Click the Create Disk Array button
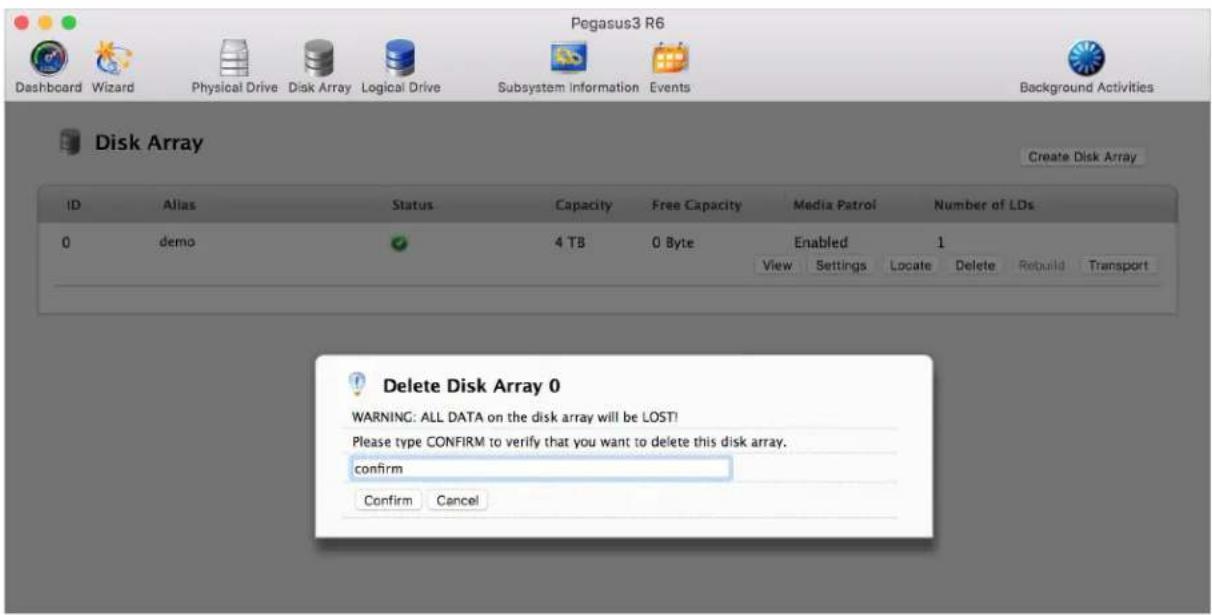 tap(1083, 157)
